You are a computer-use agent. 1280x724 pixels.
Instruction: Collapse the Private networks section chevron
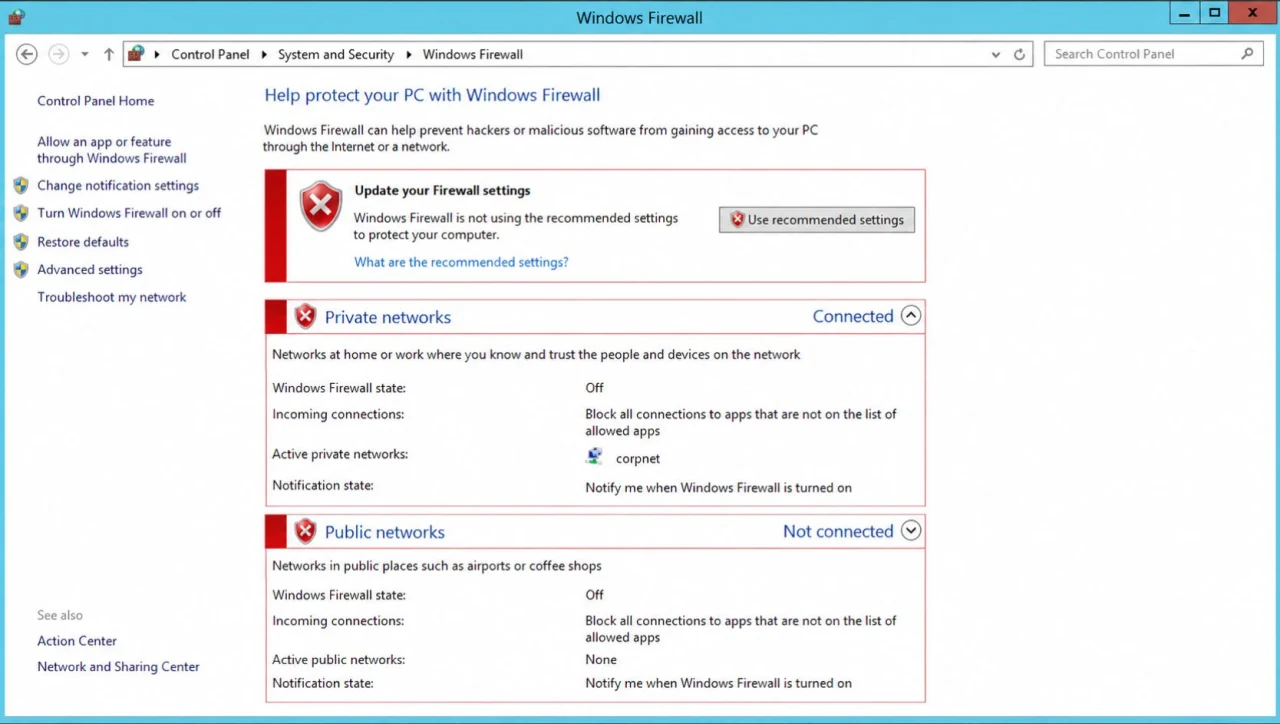click(x=910, y=315)
